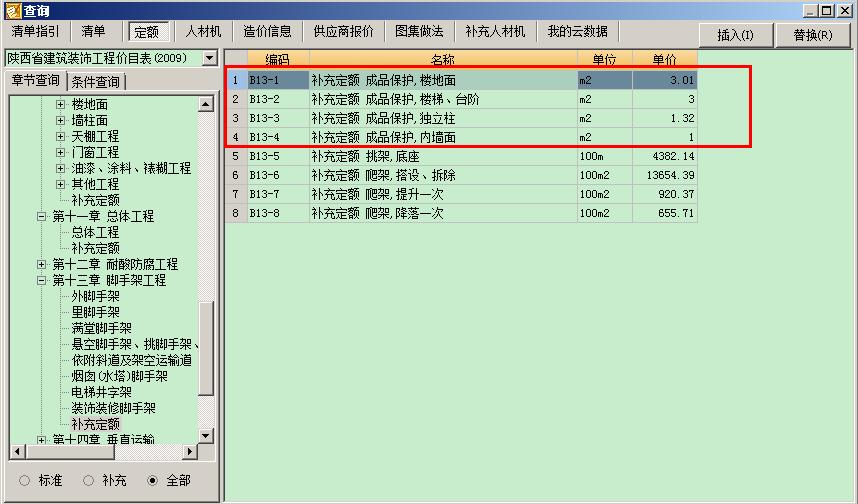Expand the 门窗工程 tree node
Image resolution: width=858 pixels, height=504 pixels.
(x=60, y=152)
